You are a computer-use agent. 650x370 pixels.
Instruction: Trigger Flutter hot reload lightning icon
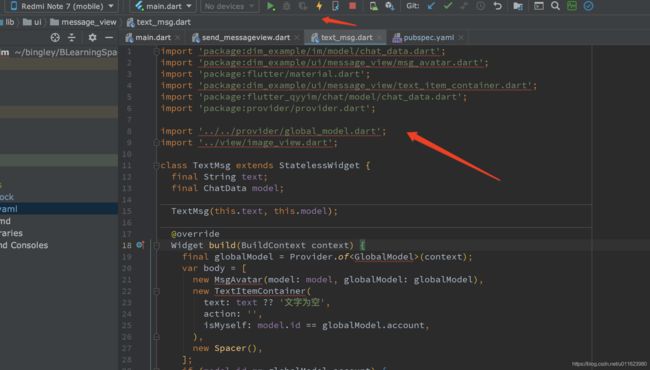[x=319, y=6]
